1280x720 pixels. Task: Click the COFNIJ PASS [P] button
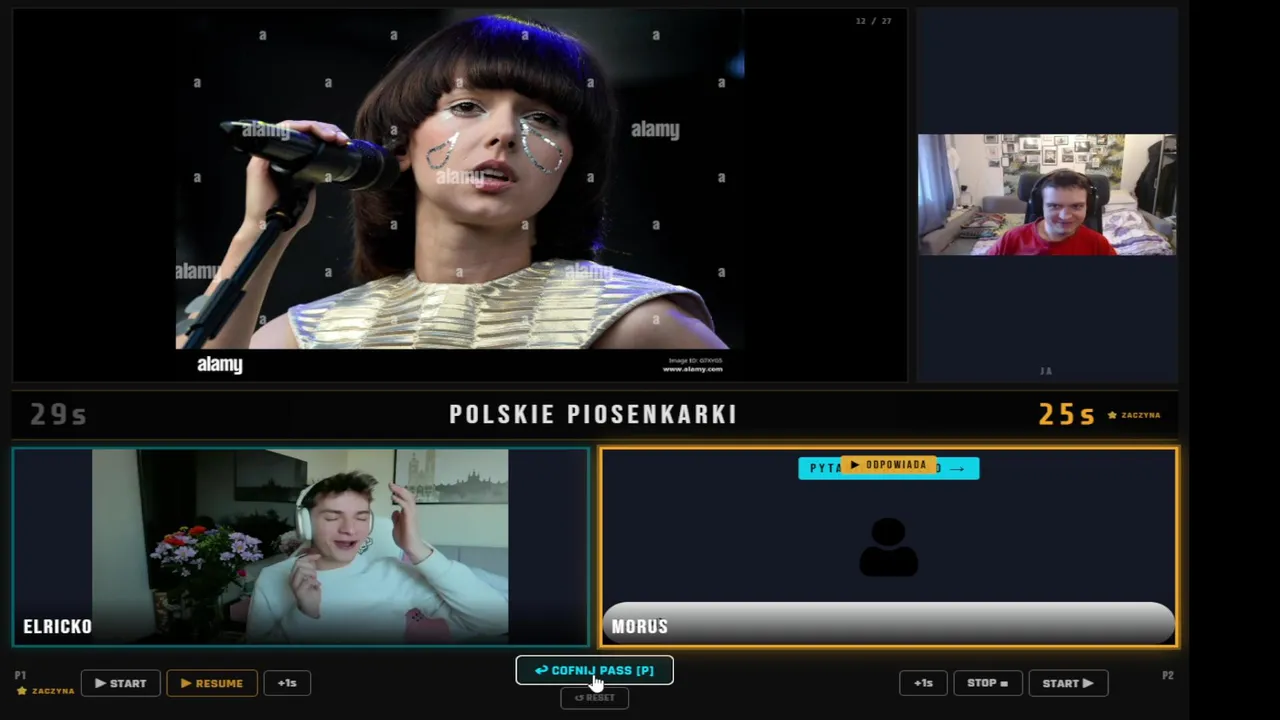(594, 670)
